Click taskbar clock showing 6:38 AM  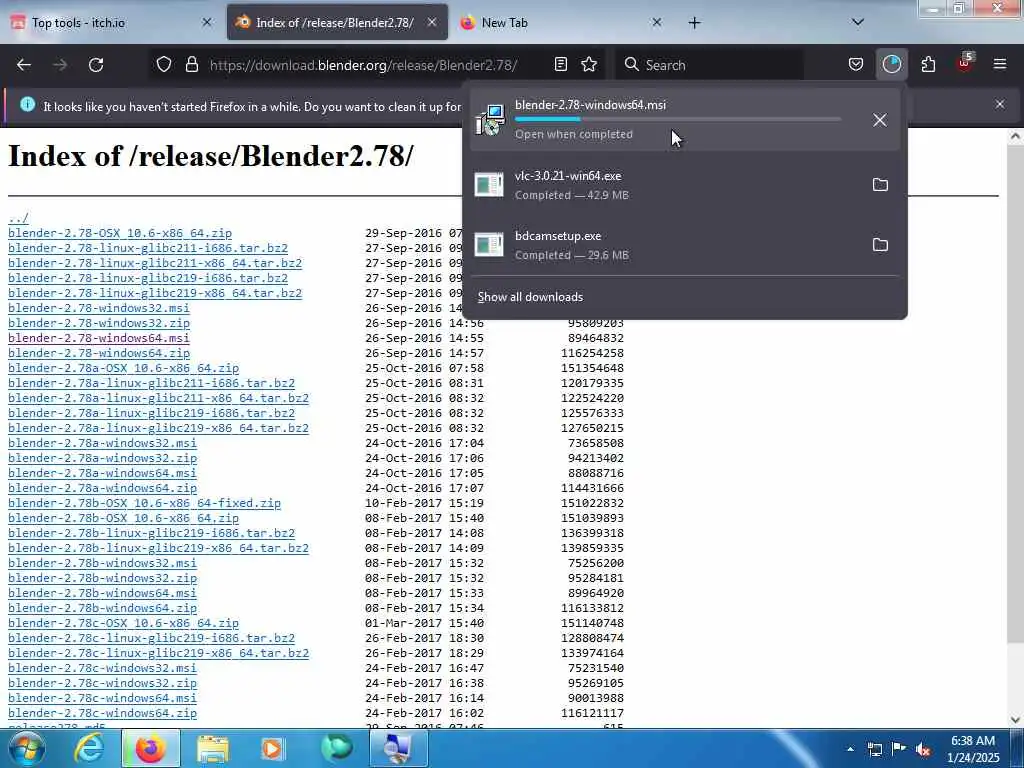click(x=972, y=749)
